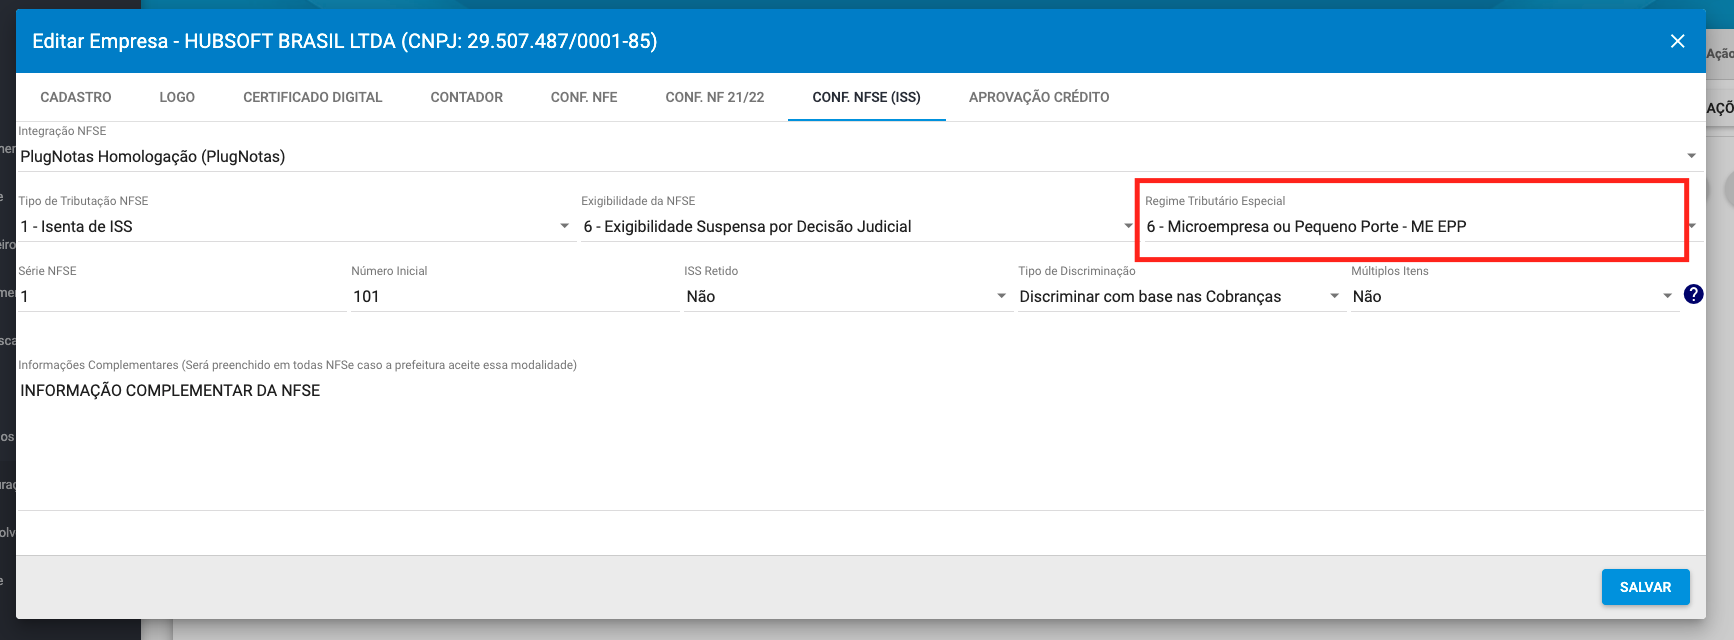This screenshot has height=640, width=1734.
Task: Switch to CONF. NF 21/22 tab
Action: click(714, 97)
